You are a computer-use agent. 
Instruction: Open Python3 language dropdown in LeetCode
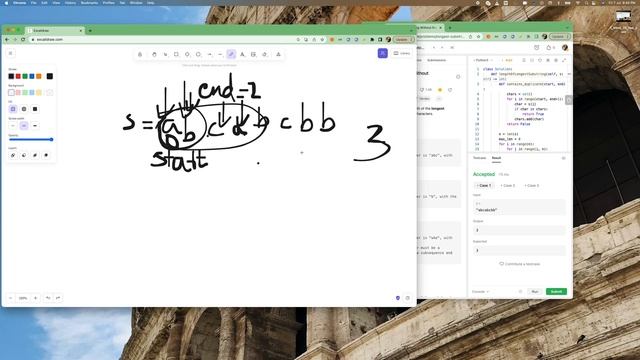pos(483,60)
